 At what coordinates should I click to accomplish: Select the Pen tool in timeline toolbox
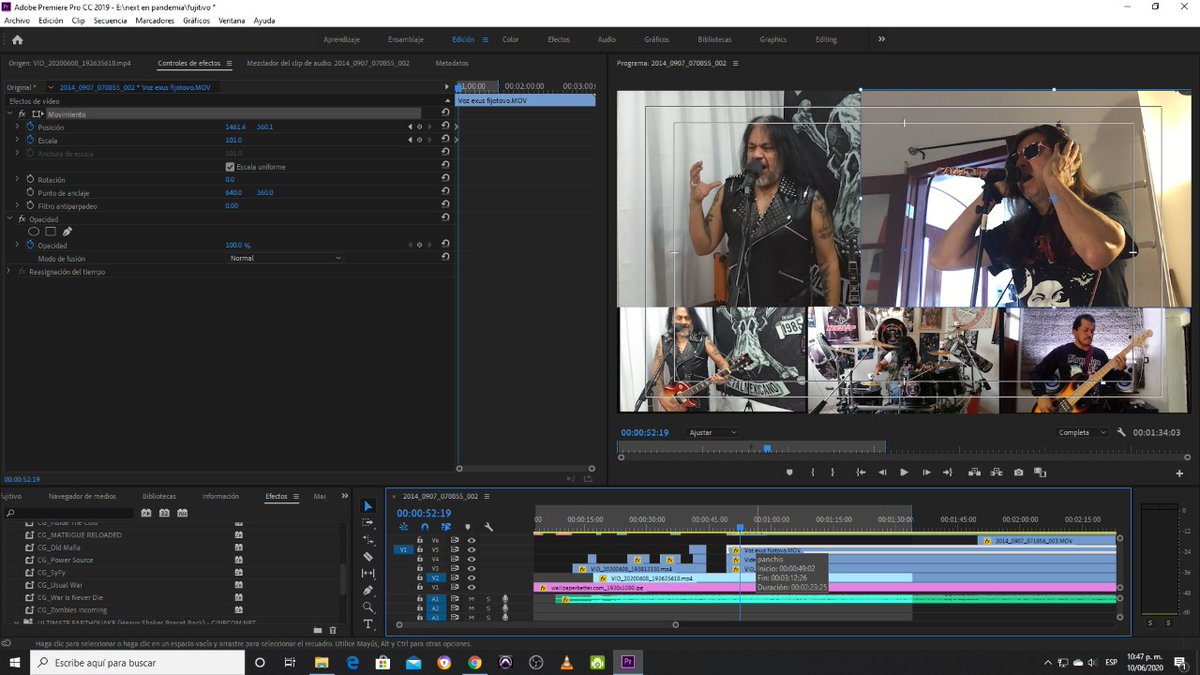(368, 590)
